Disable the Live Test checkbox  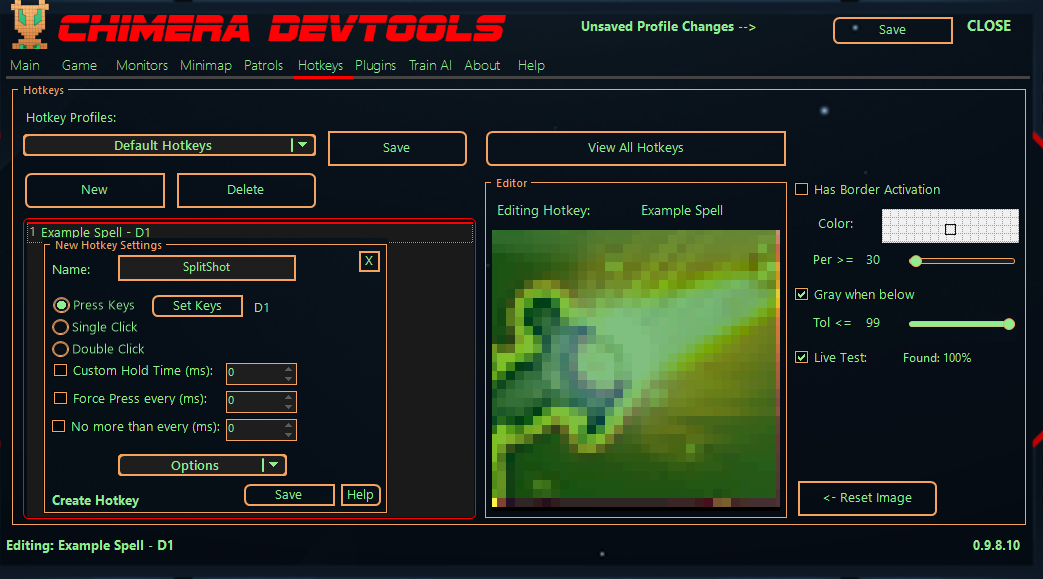coord(802,357)
